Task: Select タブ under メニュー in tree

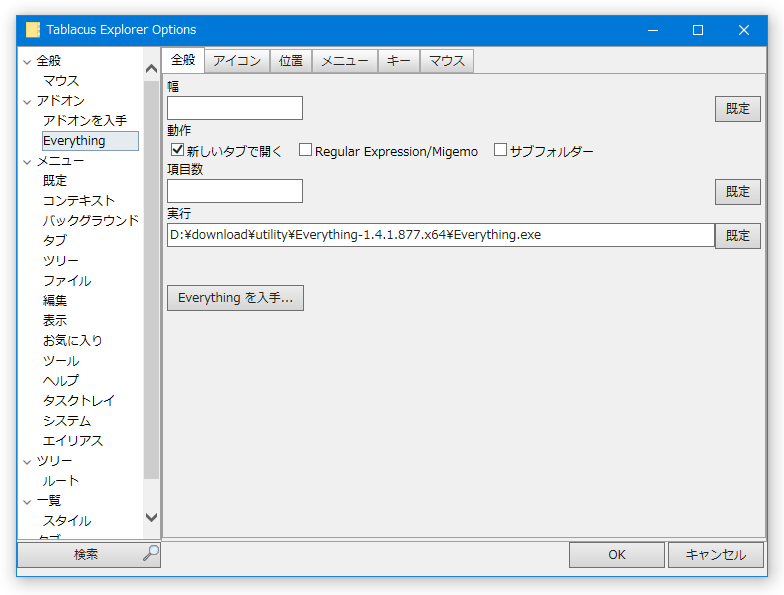Action: point(54,241)
